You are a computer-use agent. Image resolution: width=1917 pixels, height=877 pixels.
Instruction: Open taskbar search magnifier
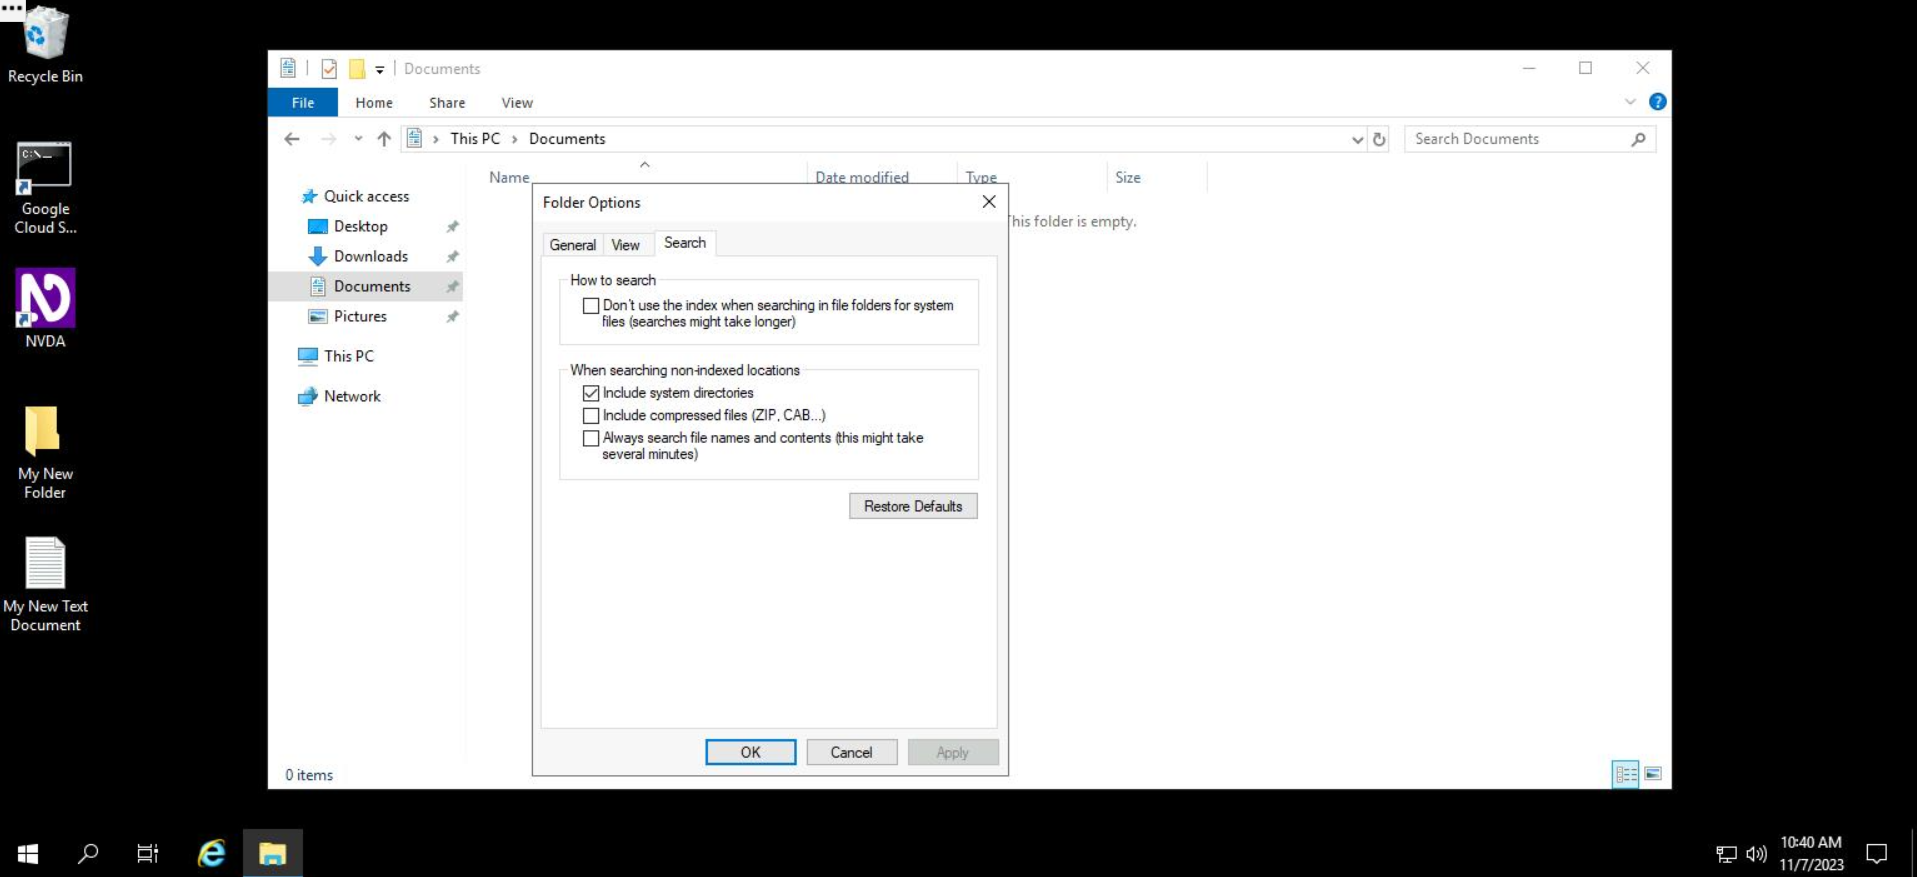(88, 853)
